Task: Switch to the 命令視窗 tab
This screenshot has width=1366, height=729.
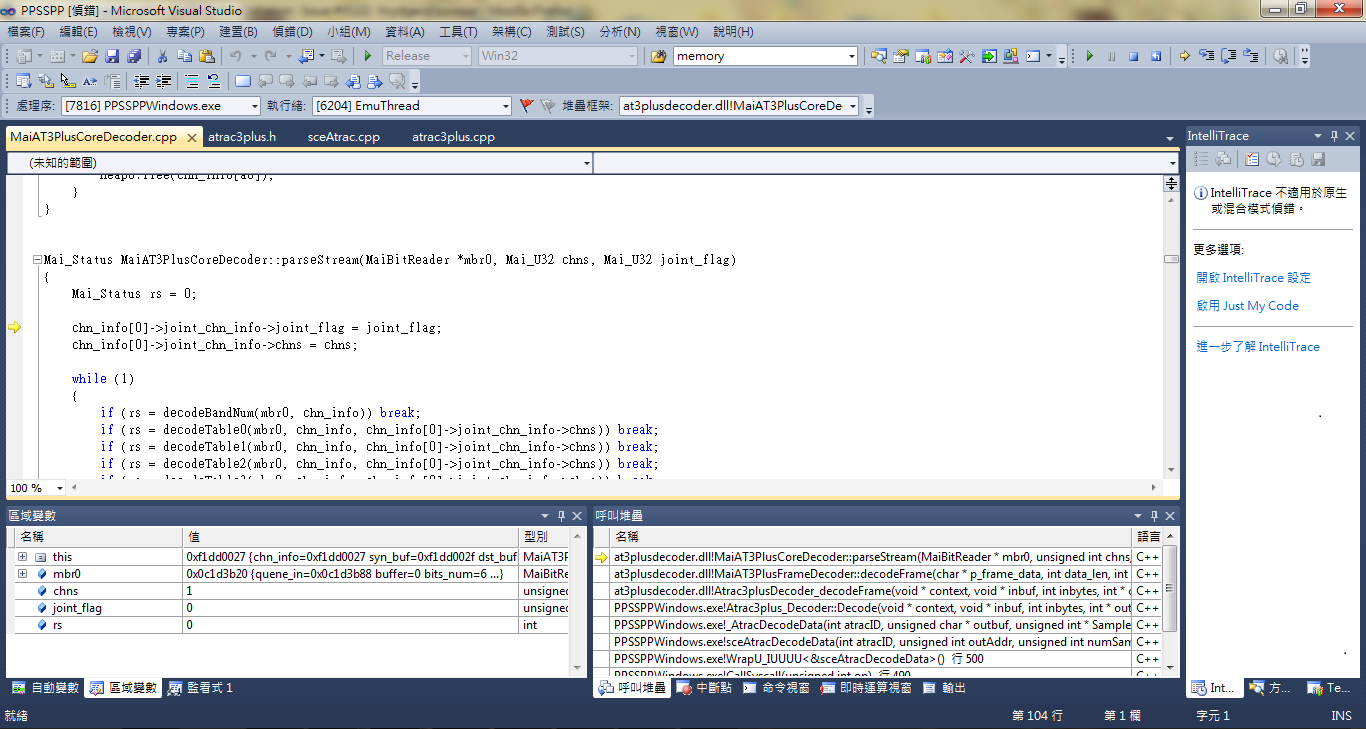Action: click(776, 688)
